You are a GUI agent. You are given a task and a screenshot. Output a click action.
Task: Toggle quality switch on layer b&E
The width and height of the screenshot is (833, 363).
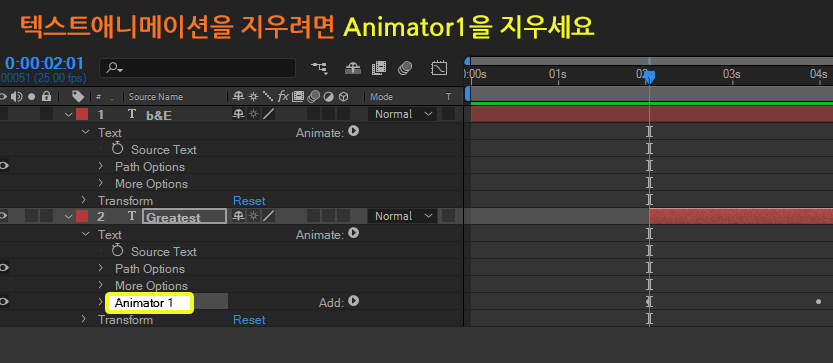269,114
